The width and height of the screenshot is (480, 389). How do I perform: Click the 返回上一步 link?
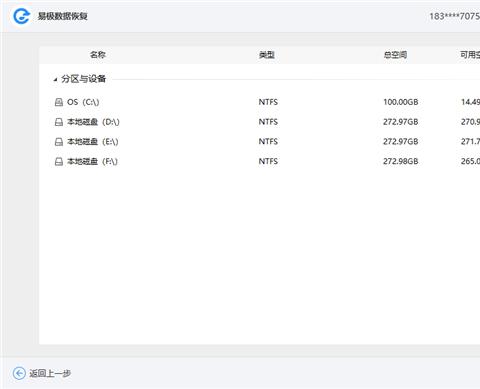tap(50, 373)
